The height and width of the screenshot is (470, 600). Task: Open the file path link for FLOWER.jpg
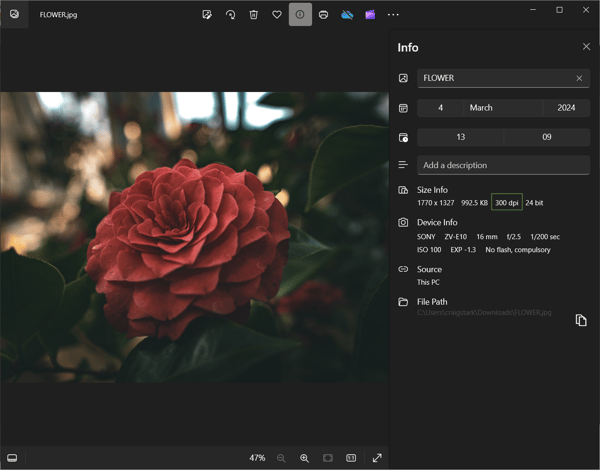(x=484, y=313)
